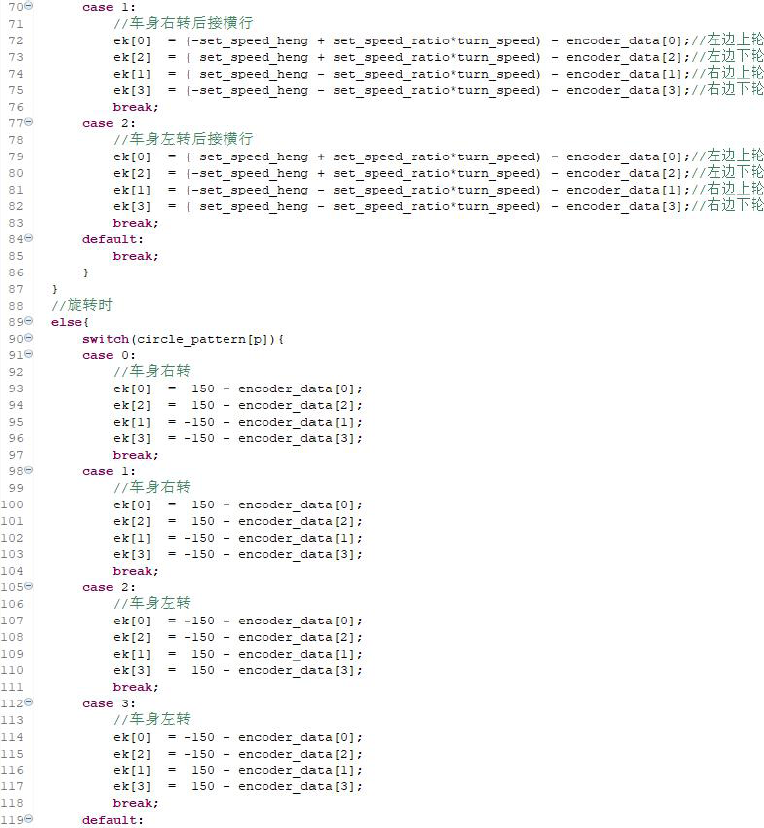Click encoder_data[2] on line 94

point(297,405)
